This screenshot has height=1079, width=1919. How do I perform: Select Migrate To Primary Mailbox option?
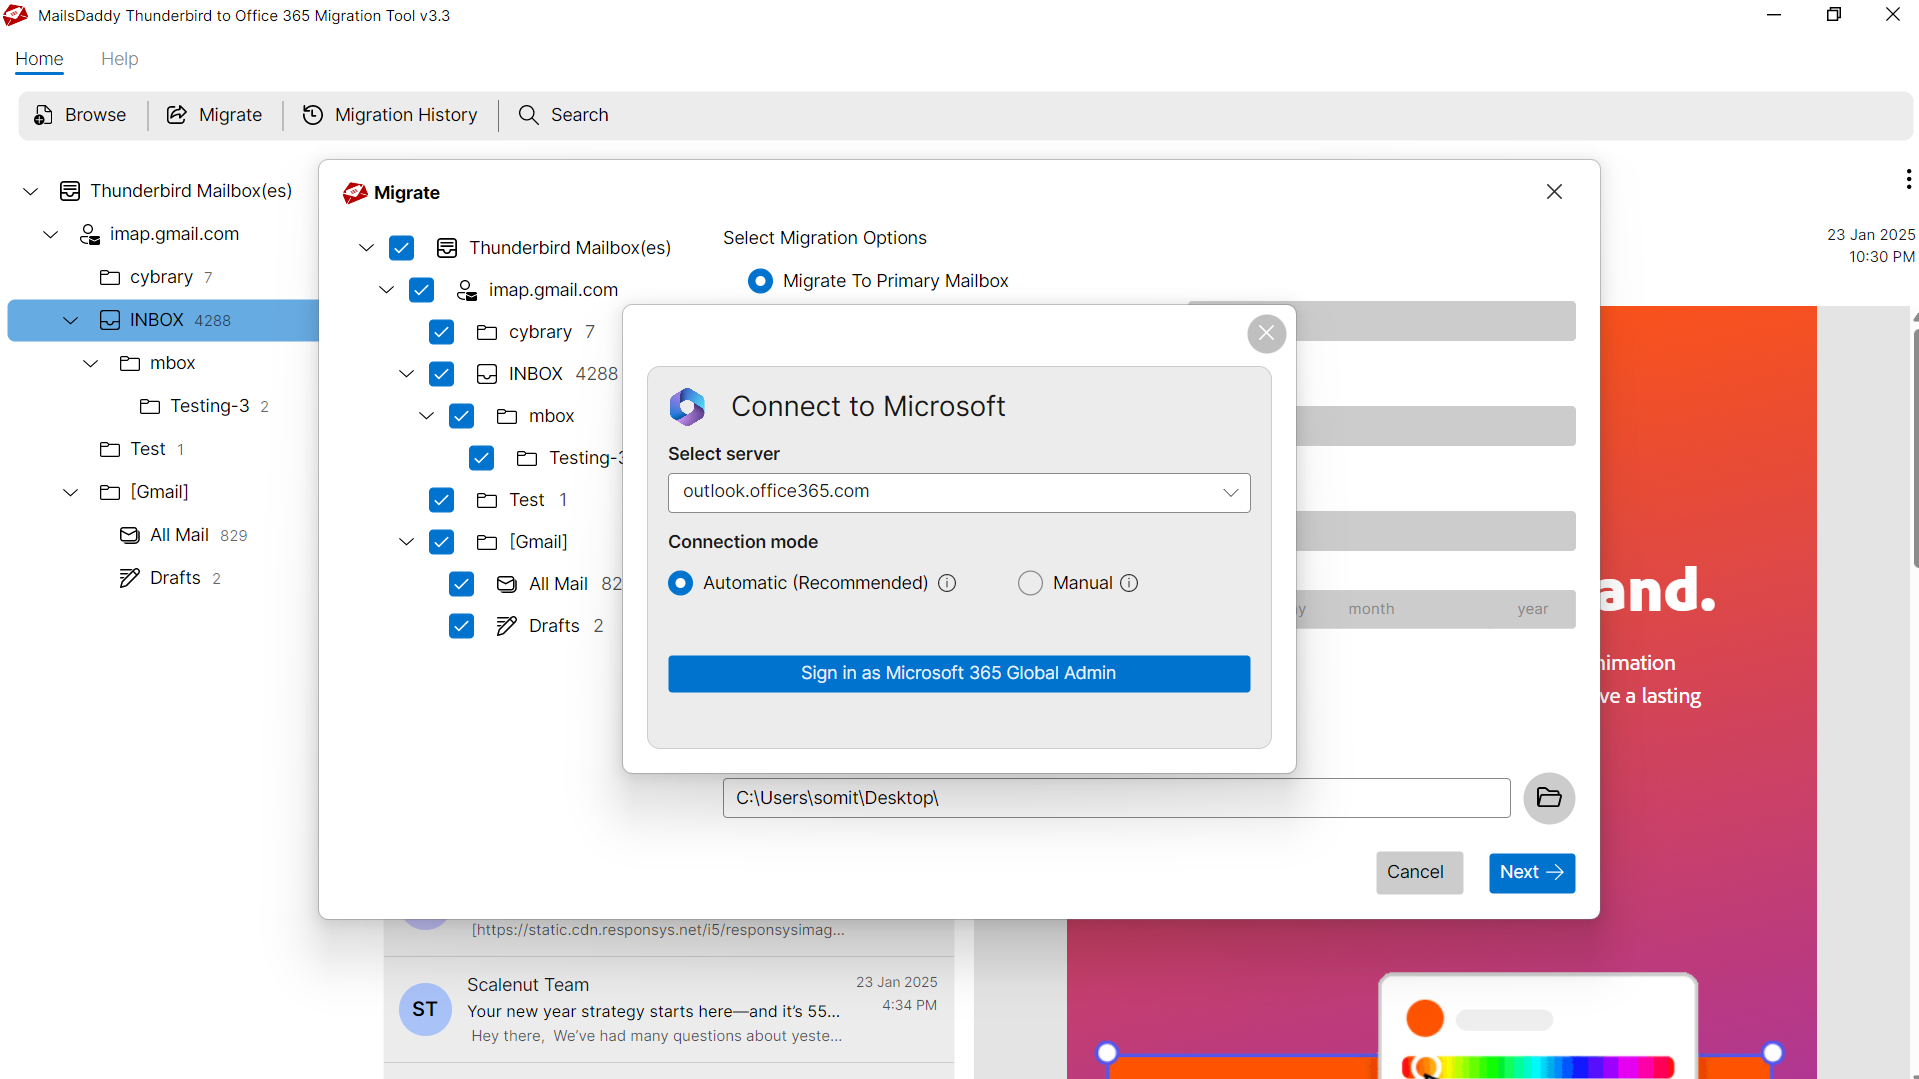click(760, 281)
